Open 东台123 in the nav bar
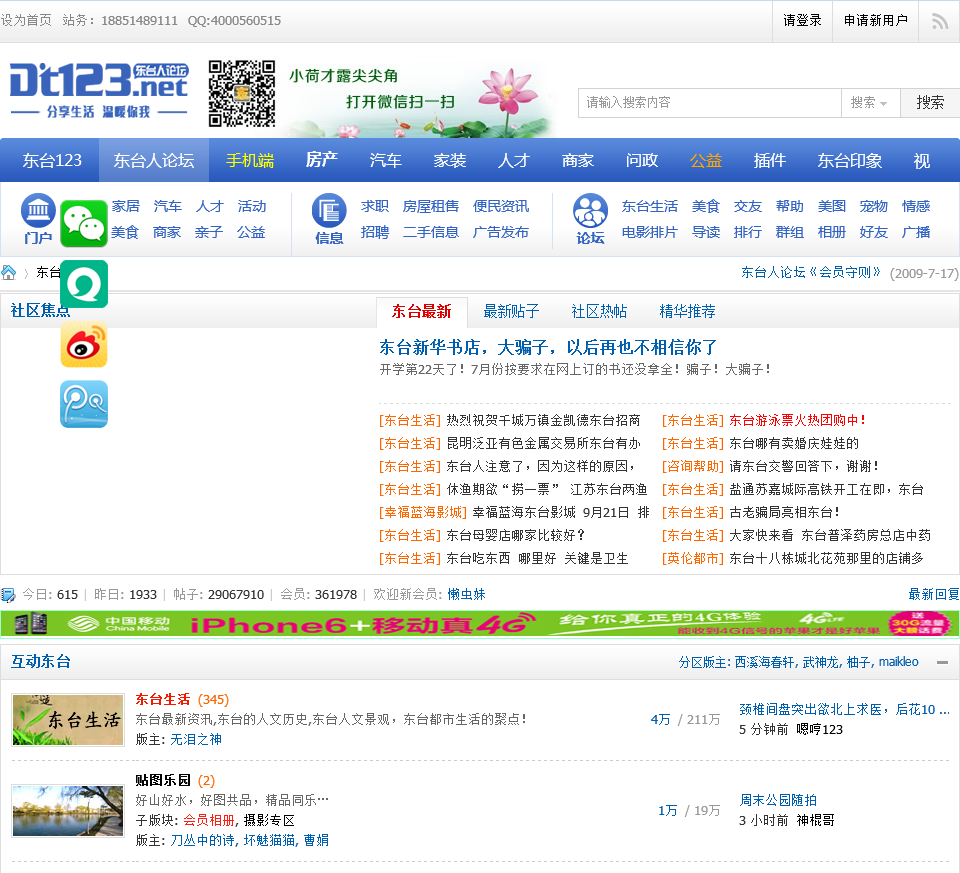The width and height of the screenshot is (960, 873). [52, 160]
